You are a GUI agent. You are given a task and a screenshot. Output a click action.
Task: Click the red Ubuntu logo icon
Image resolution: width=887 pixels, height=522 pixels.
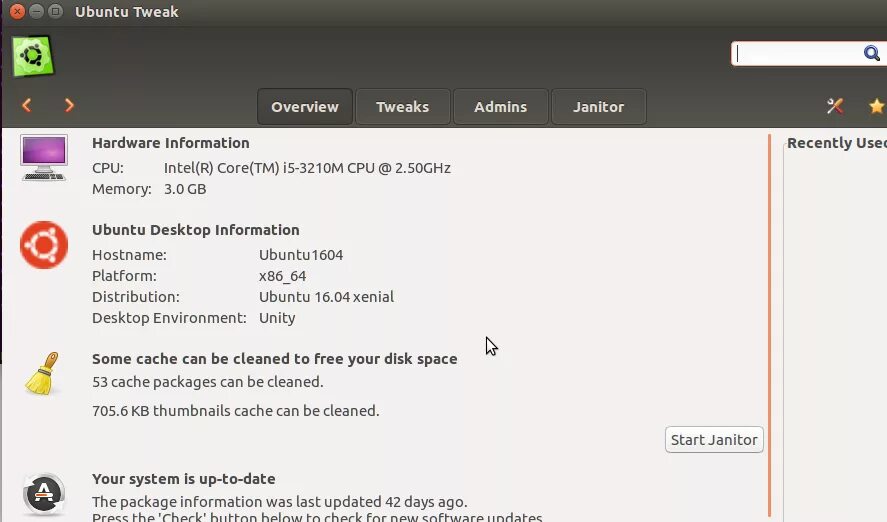pyautogui.click(x=44, y=245)
